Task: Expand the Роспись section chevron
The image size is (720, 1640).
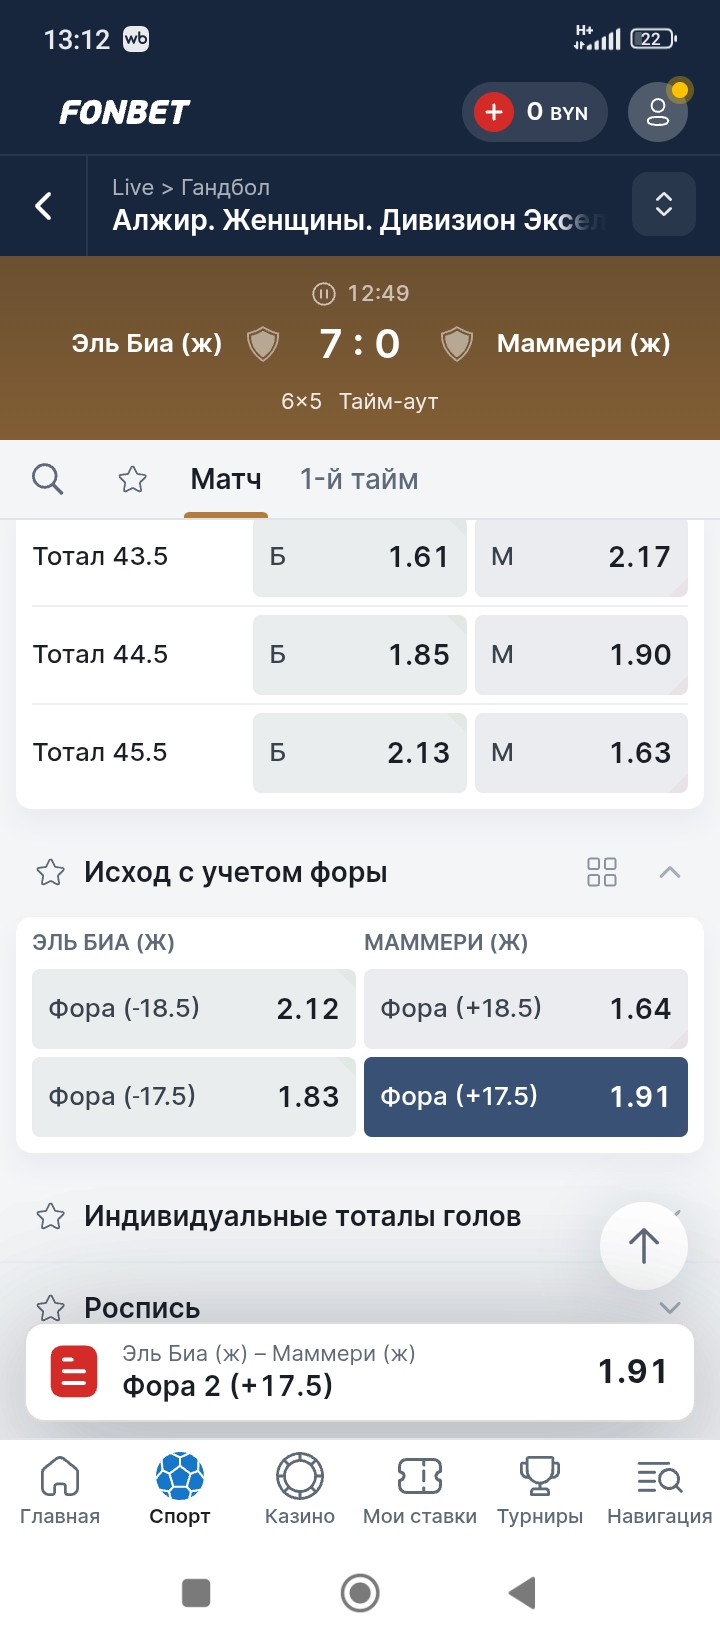Action: tap(670, 1307)
